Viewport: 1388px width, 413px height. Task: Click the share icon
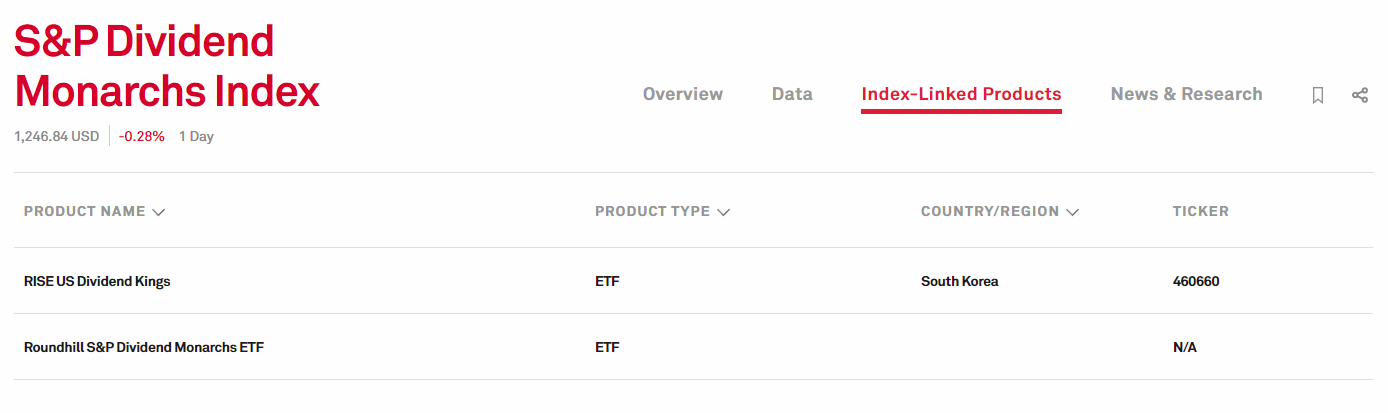(x=1359, y=95)
